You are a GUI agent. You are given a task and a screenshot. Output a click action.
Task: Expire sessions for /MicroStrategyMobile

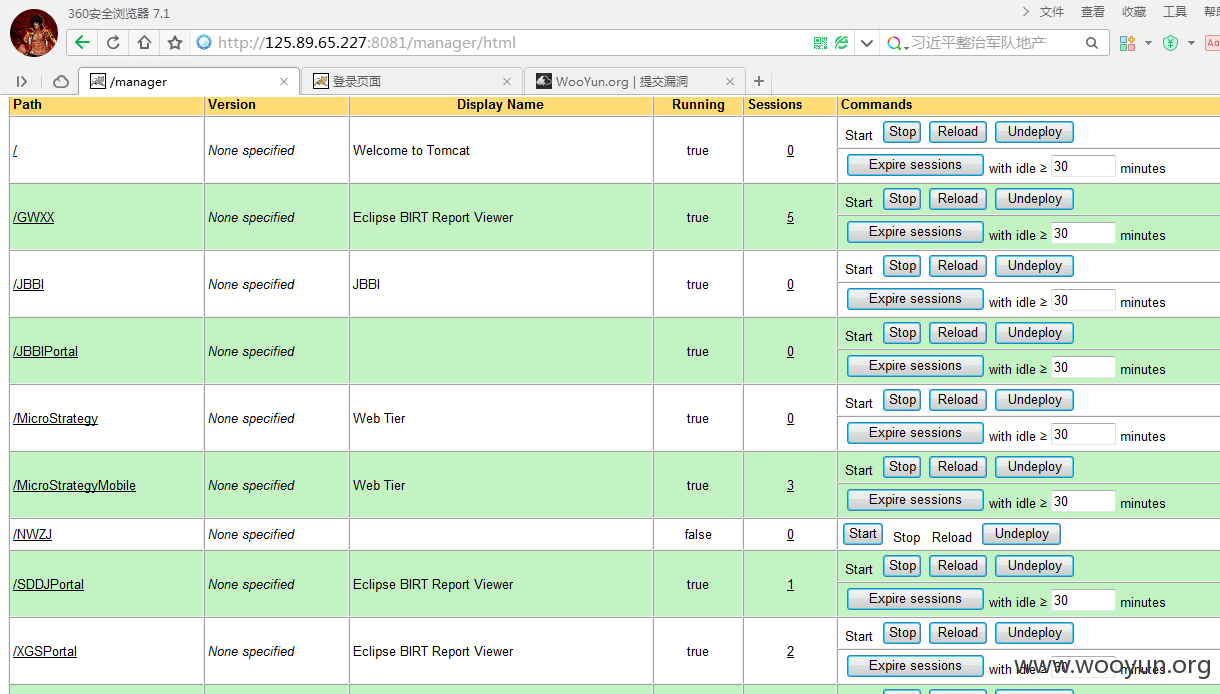tap(915, 500)
